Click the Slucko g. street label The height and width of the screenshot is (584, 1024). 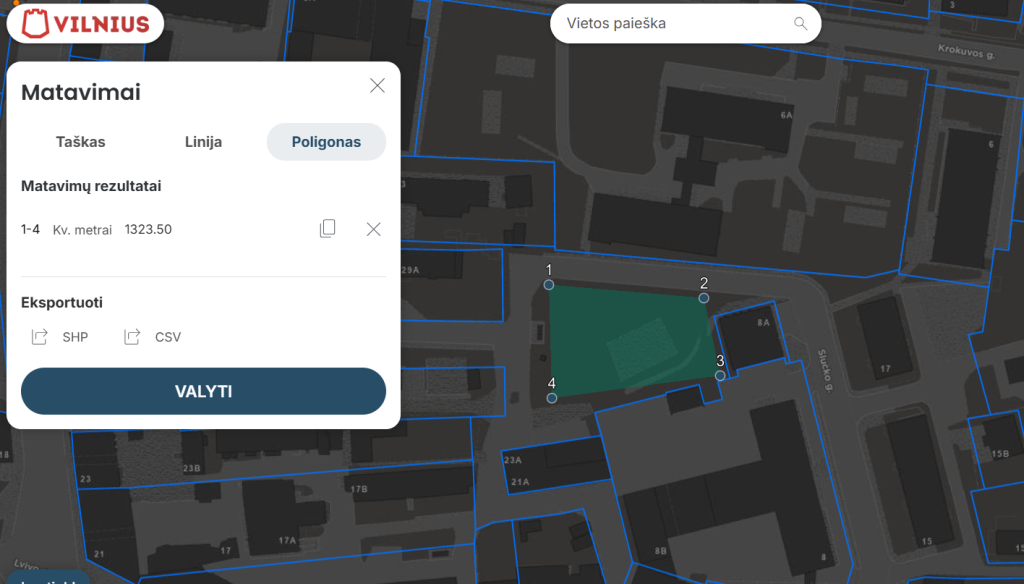[x=826, y=370]
